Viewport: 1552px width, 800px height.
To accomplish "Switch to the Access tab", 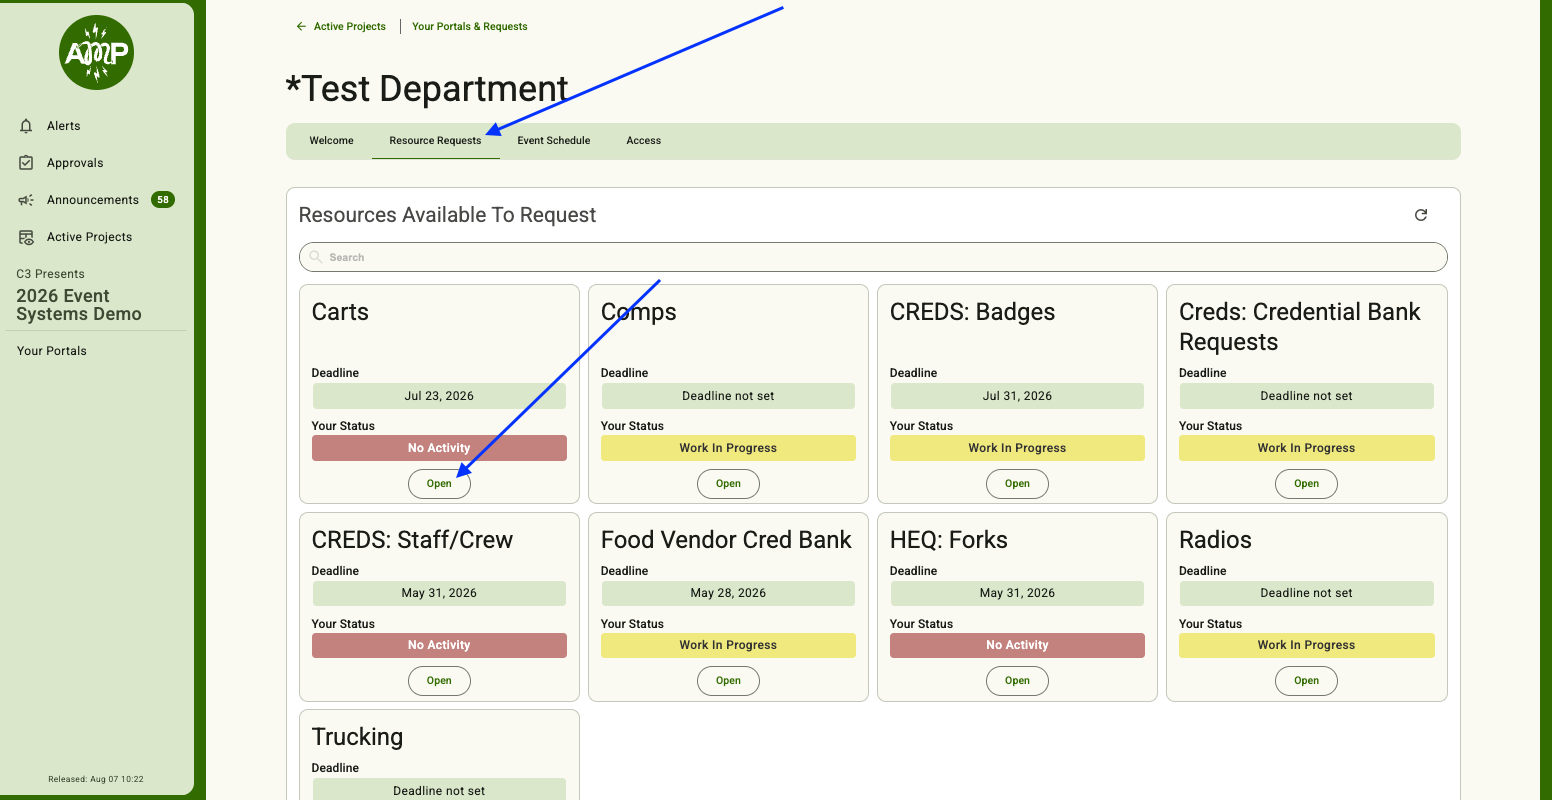I will [644, 141].
